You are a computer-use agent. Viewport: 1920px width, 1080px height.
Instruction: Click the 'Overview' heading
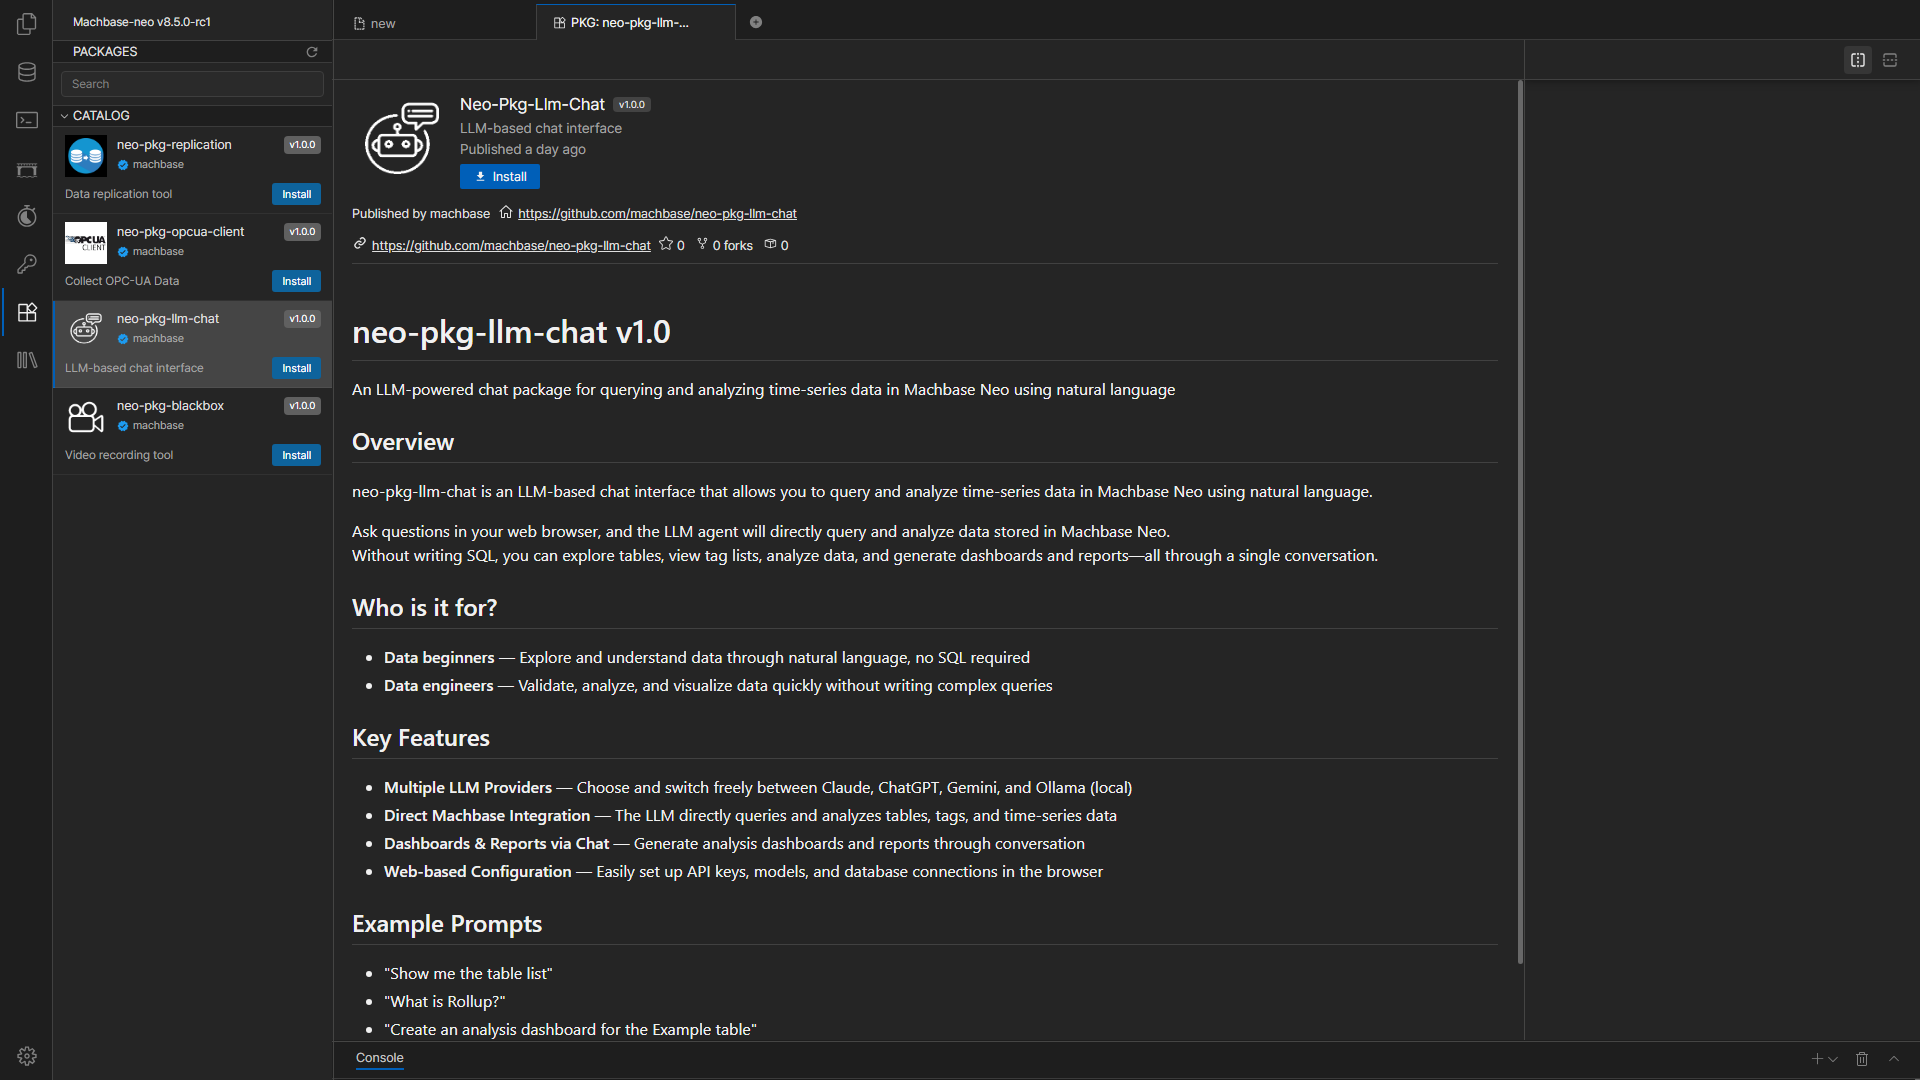click(x=403, y=442)
